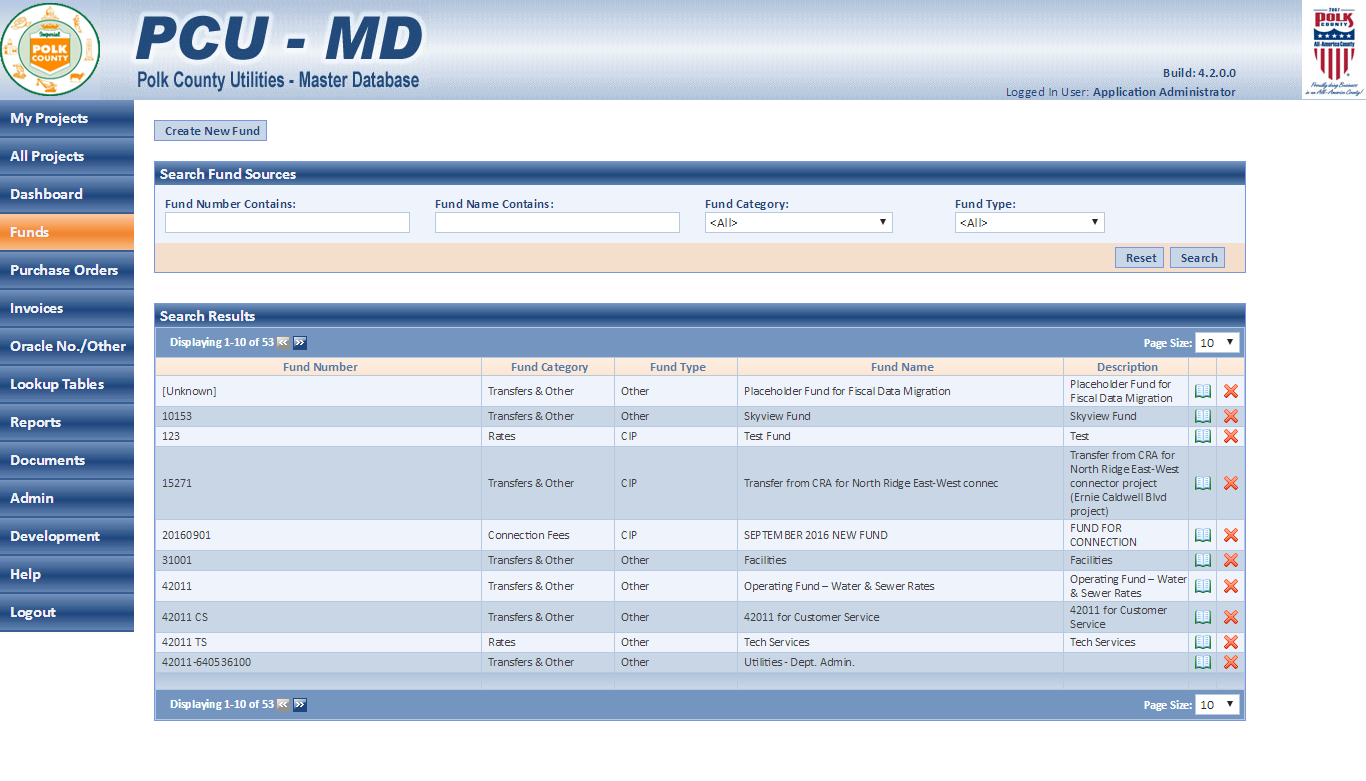Open the bottom Page Size selector

click(x=1218, y=705)
